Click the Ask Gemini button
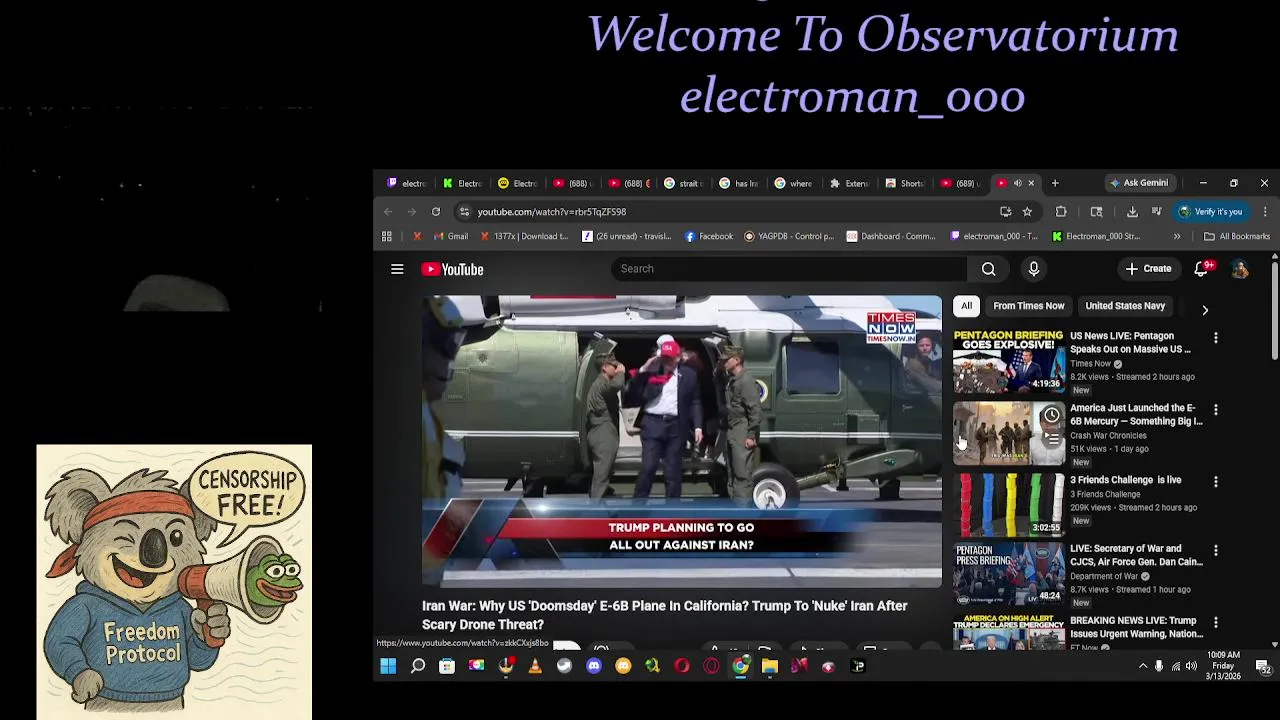The width and height of the screenshot is (1280, 720). coord(1138,183)
